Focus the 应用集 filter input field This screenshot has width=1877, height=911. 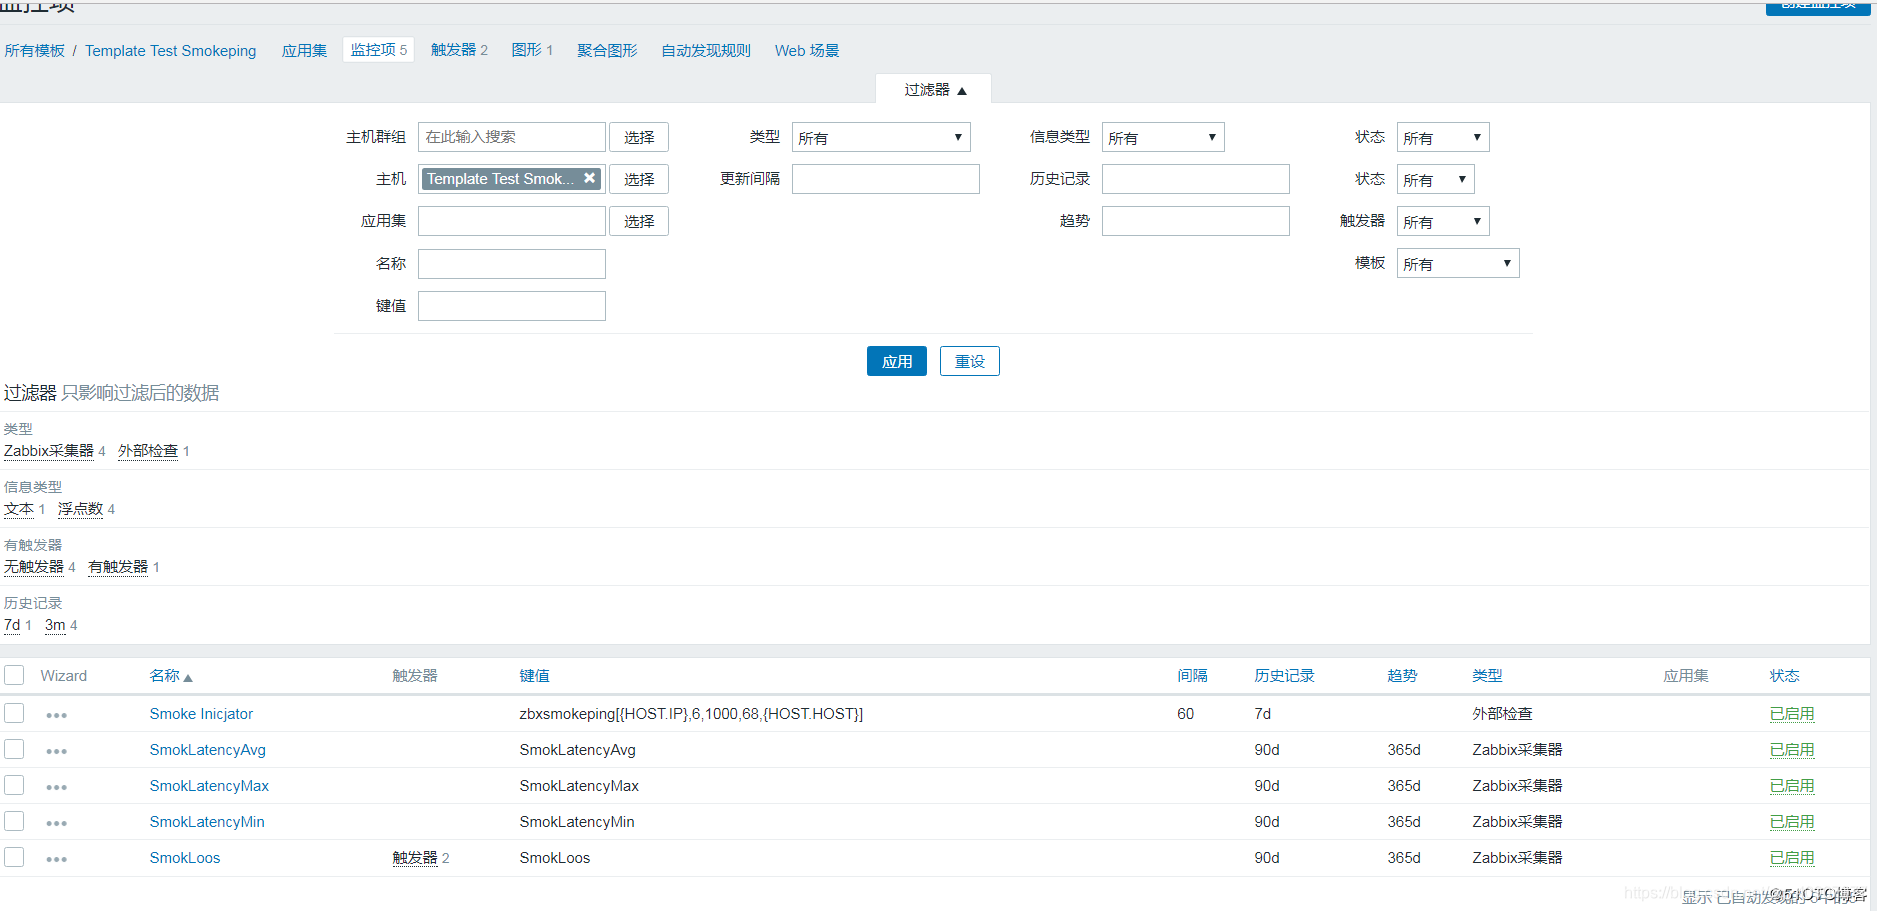[x=512, y=221]
